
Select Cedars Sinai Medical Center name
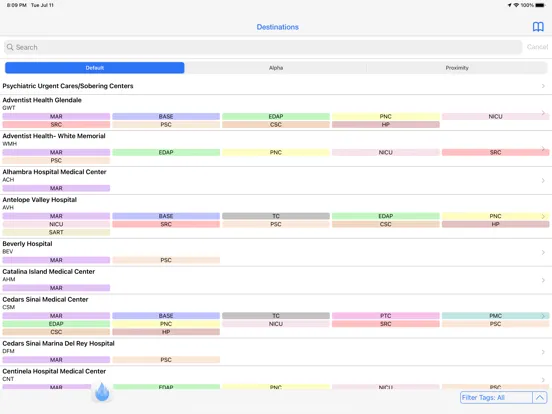[x=45, y=299]
